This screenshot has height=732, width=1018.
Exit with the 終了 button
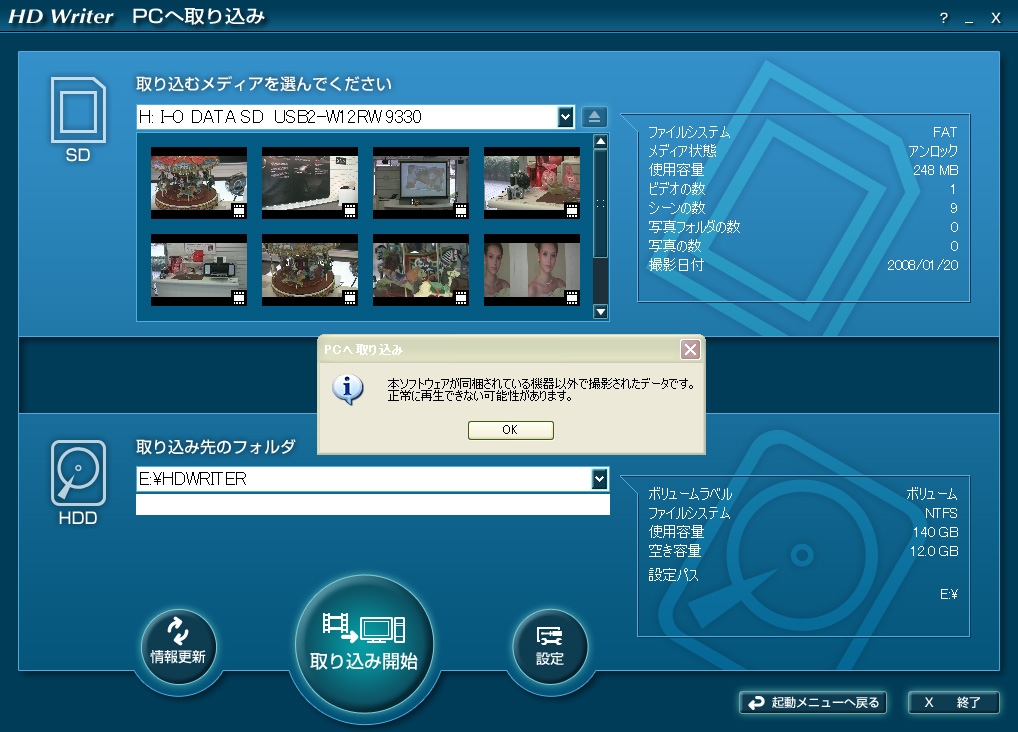[953, 703]
